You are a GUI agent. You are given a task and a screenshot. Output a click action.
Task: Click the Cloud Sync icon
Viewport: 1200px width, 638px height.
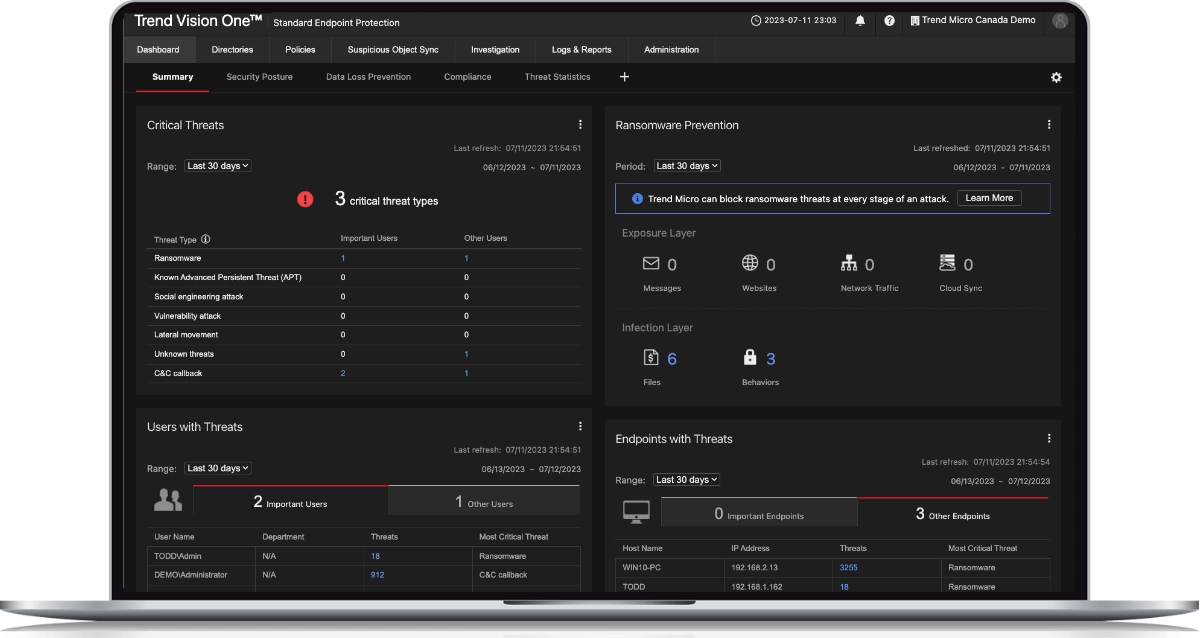(948, 263)
